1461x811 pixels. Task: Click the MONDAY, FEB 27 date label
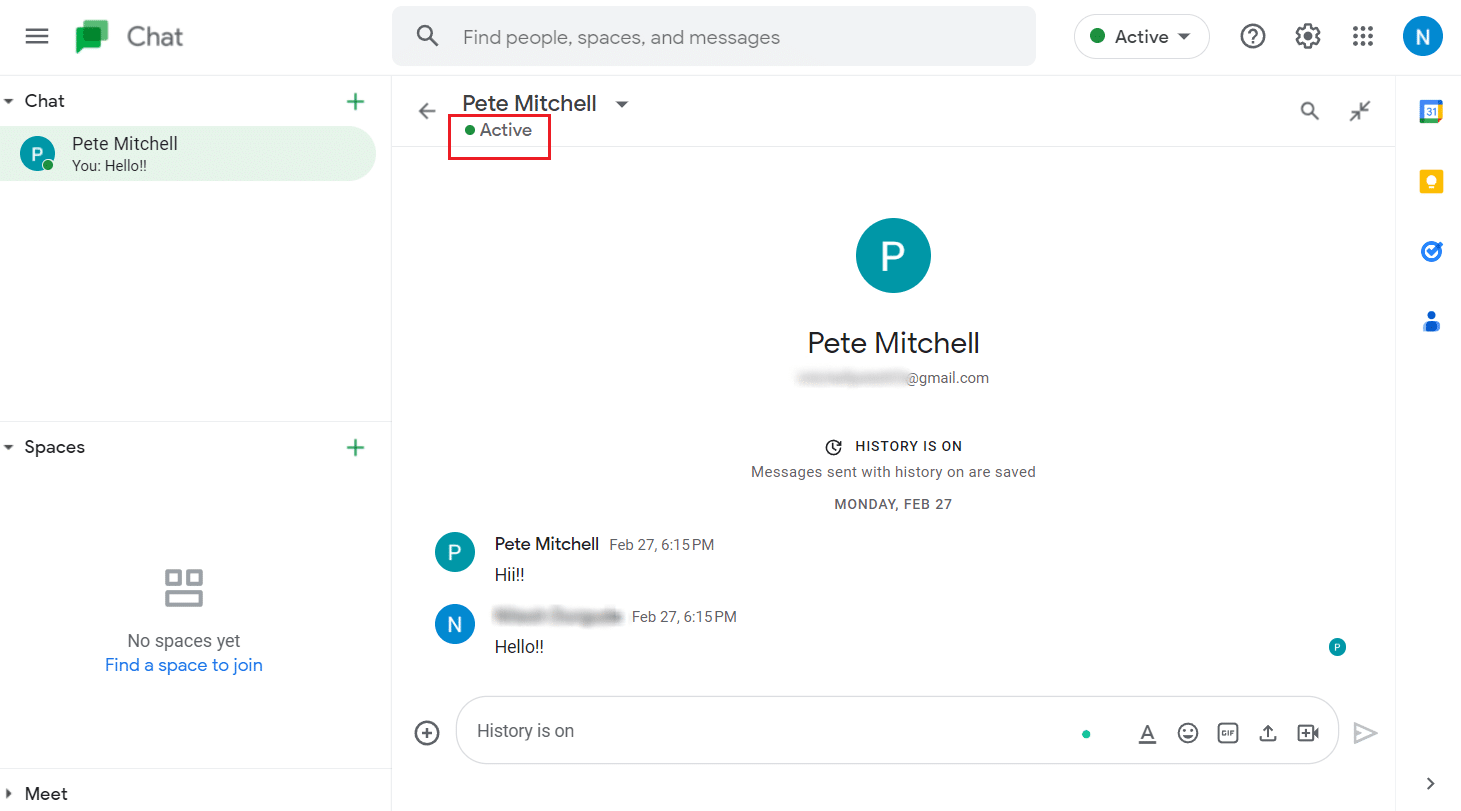click(x=893, y=504)
